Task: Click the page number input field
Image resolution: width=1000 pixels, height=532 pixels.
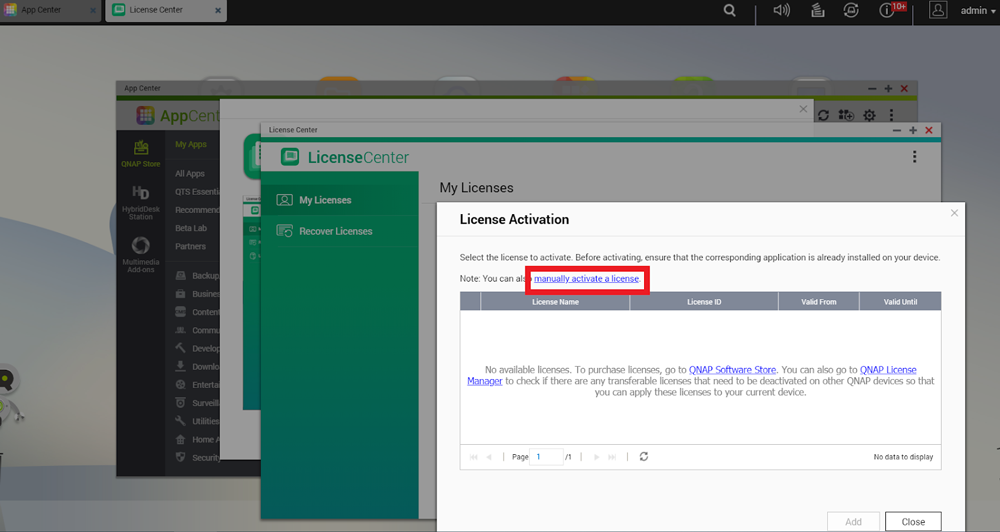Action: (x=547, y=457)
